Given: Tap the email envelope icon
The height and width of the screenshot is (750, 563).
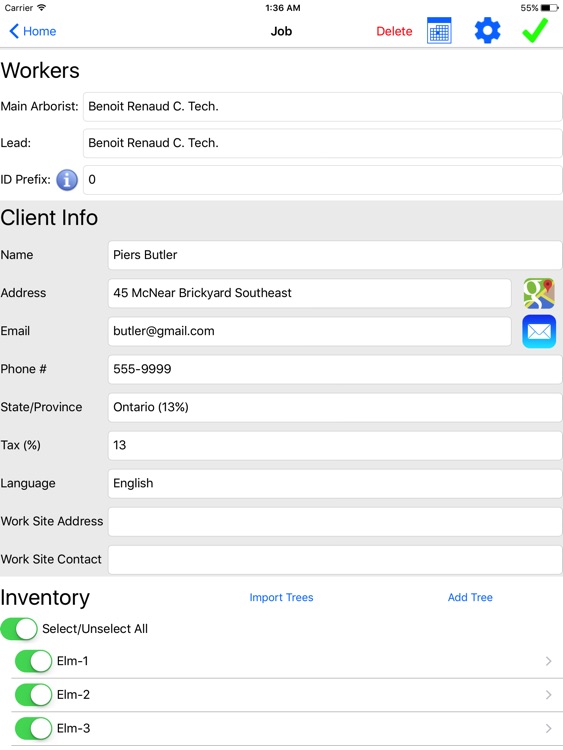Looking at the screenshot, I should pyautogui.click(x=539, y=331).
